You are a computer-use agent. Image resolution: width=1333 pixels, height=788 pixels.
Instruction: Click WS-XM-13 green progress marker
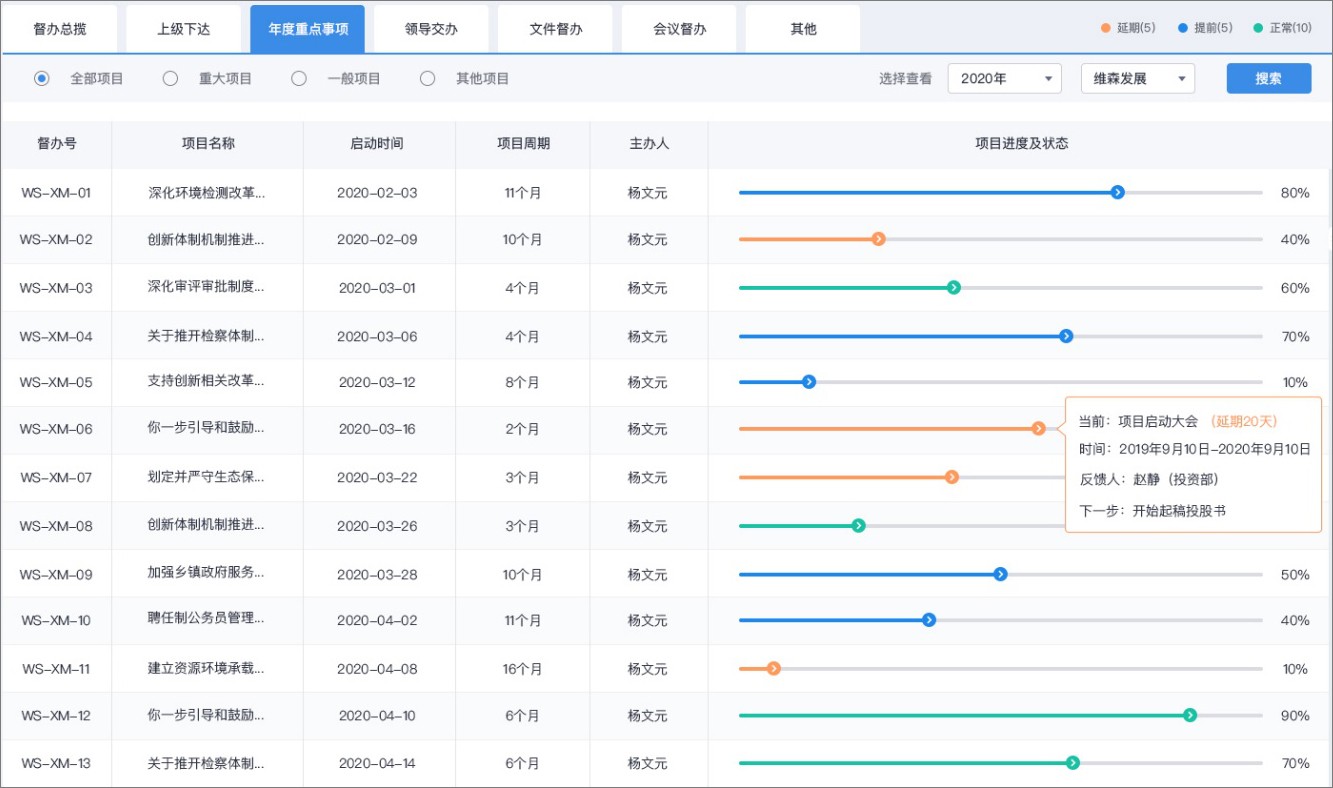tap(1073, 763)
